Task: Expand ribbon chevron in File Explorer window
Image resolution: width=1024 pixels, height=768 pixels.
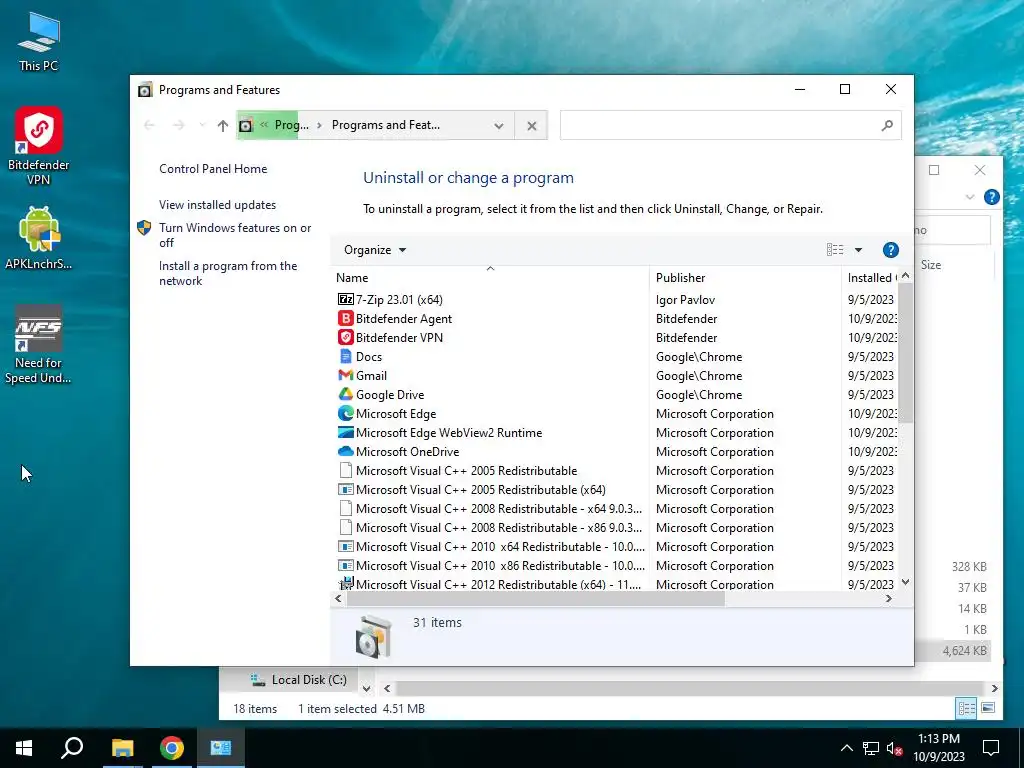Action: (970, 197)
